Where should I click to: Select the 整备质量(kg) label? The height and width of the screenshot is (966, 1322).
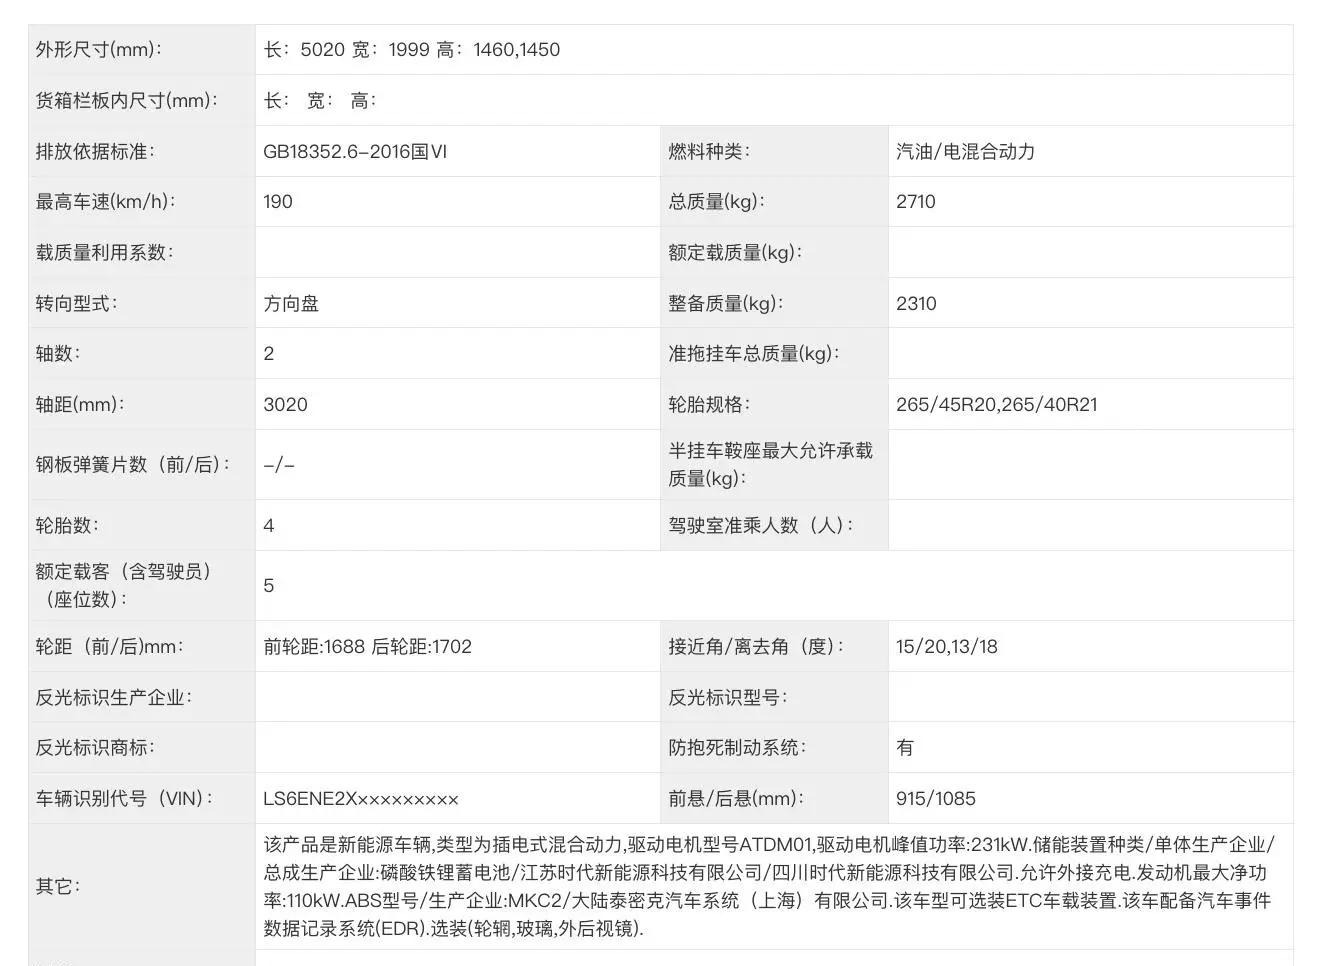726,304
